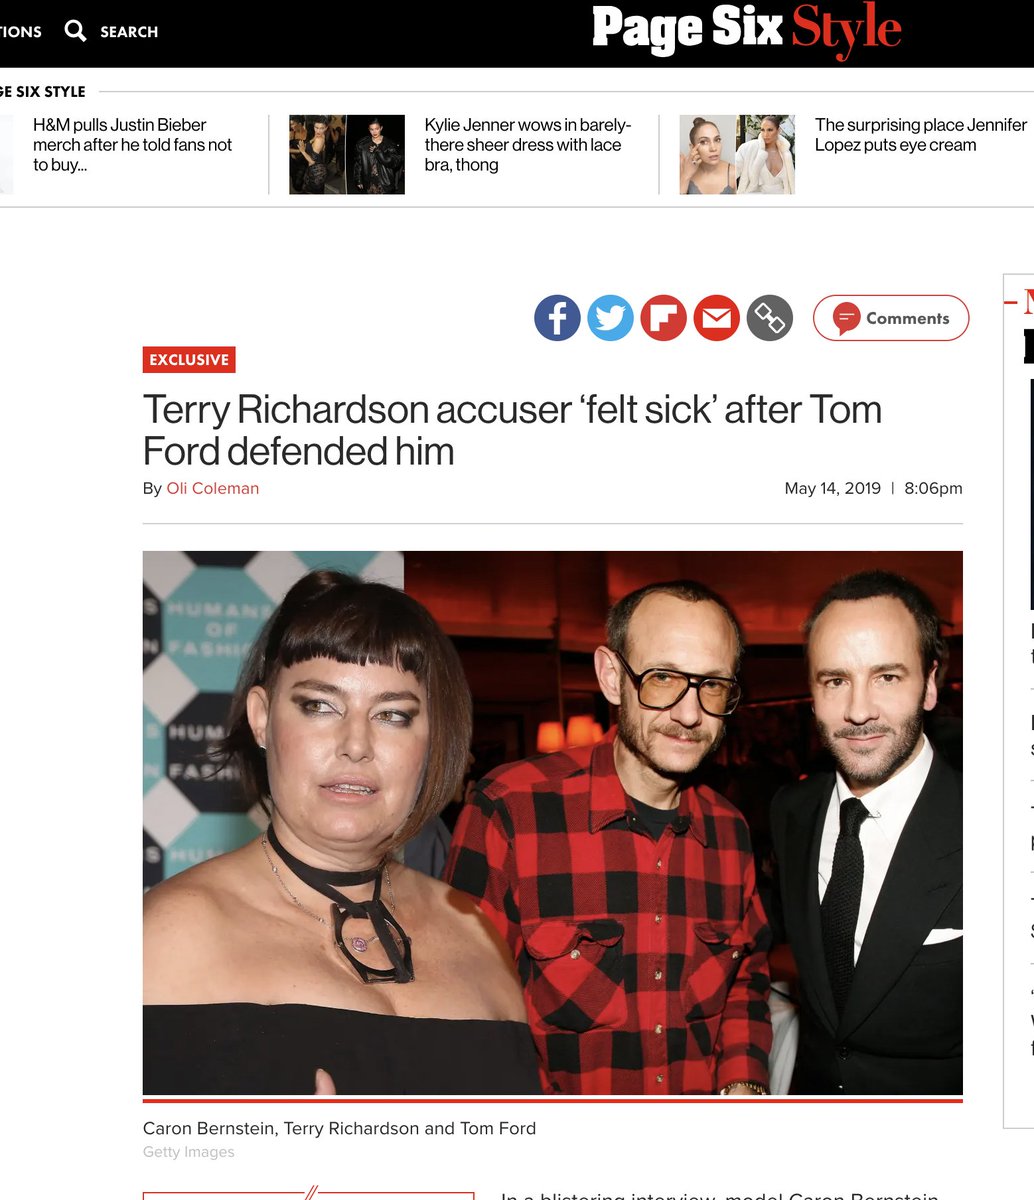1034x1200 pixels.
Task: Open Kylie Jenner sheer dress headline
Action: point(527,145)
